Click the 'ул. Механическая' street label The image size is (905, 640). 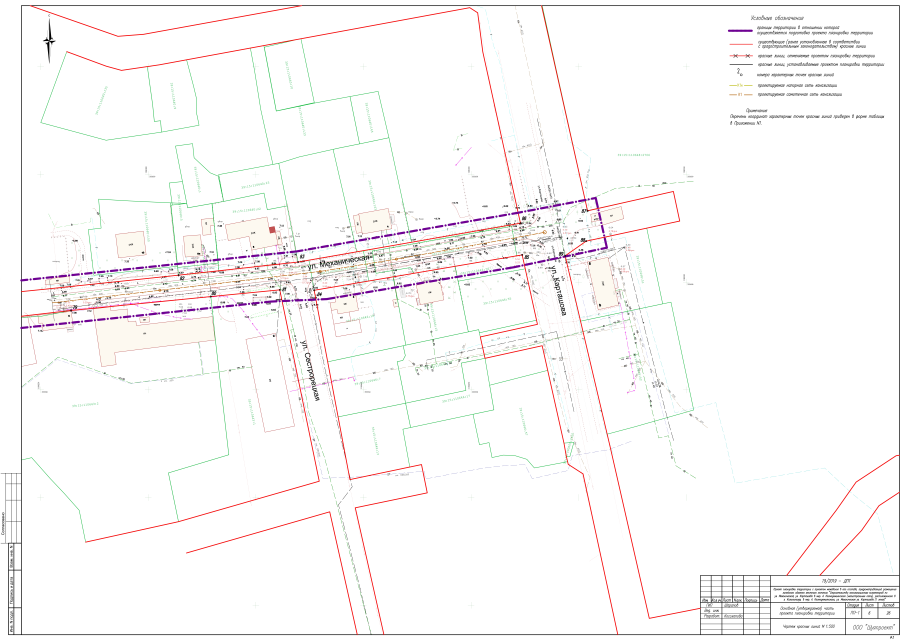tap(341, 263)
